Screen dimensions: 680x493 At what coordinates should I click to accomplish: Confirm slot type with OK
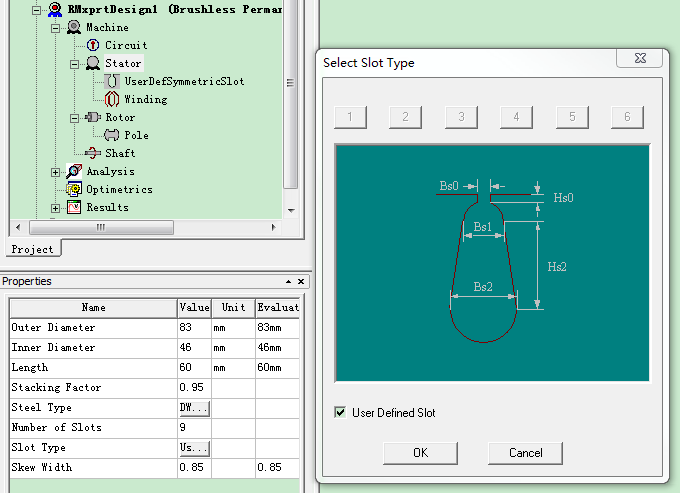tap(420, 453)
